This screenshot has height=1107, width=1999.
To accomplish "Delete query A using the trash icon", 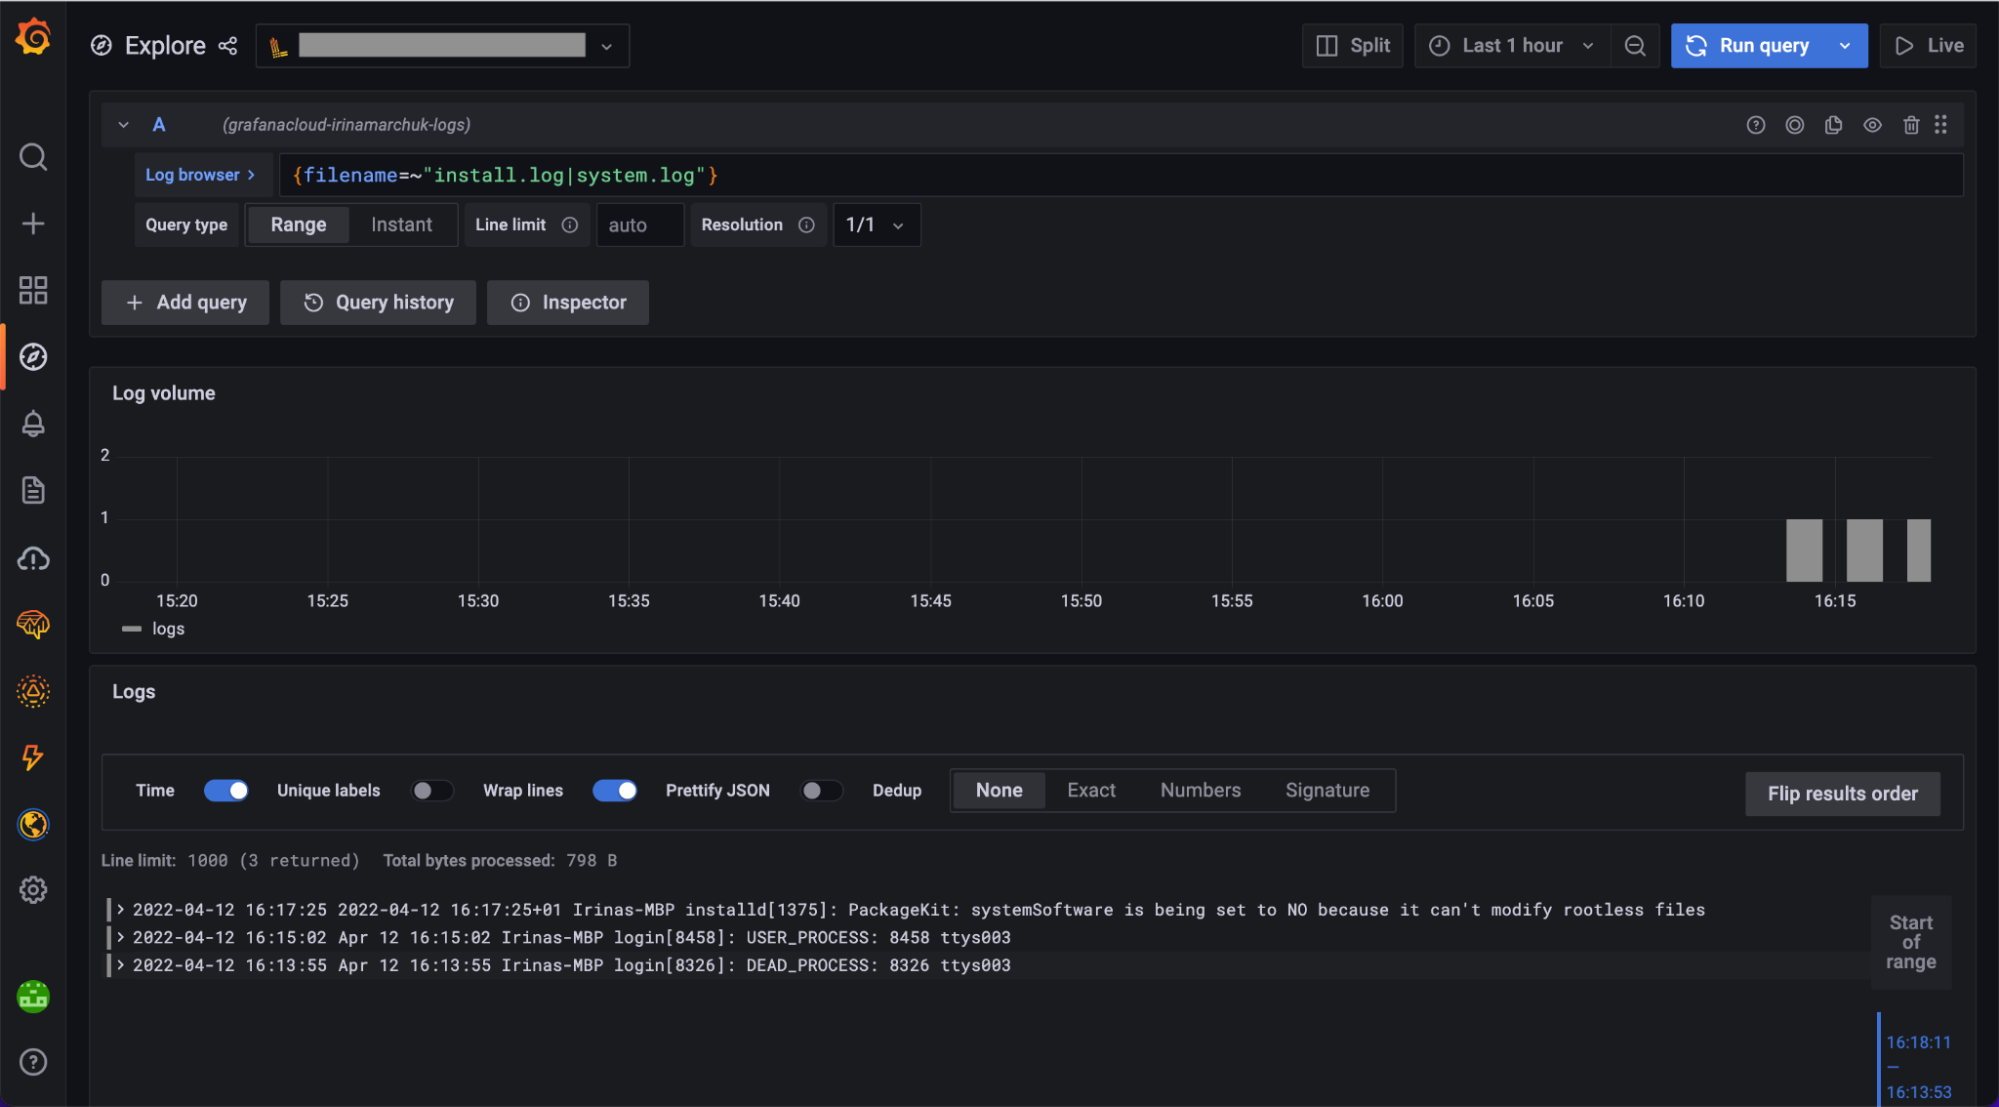I will click(x=1911, y=124).
